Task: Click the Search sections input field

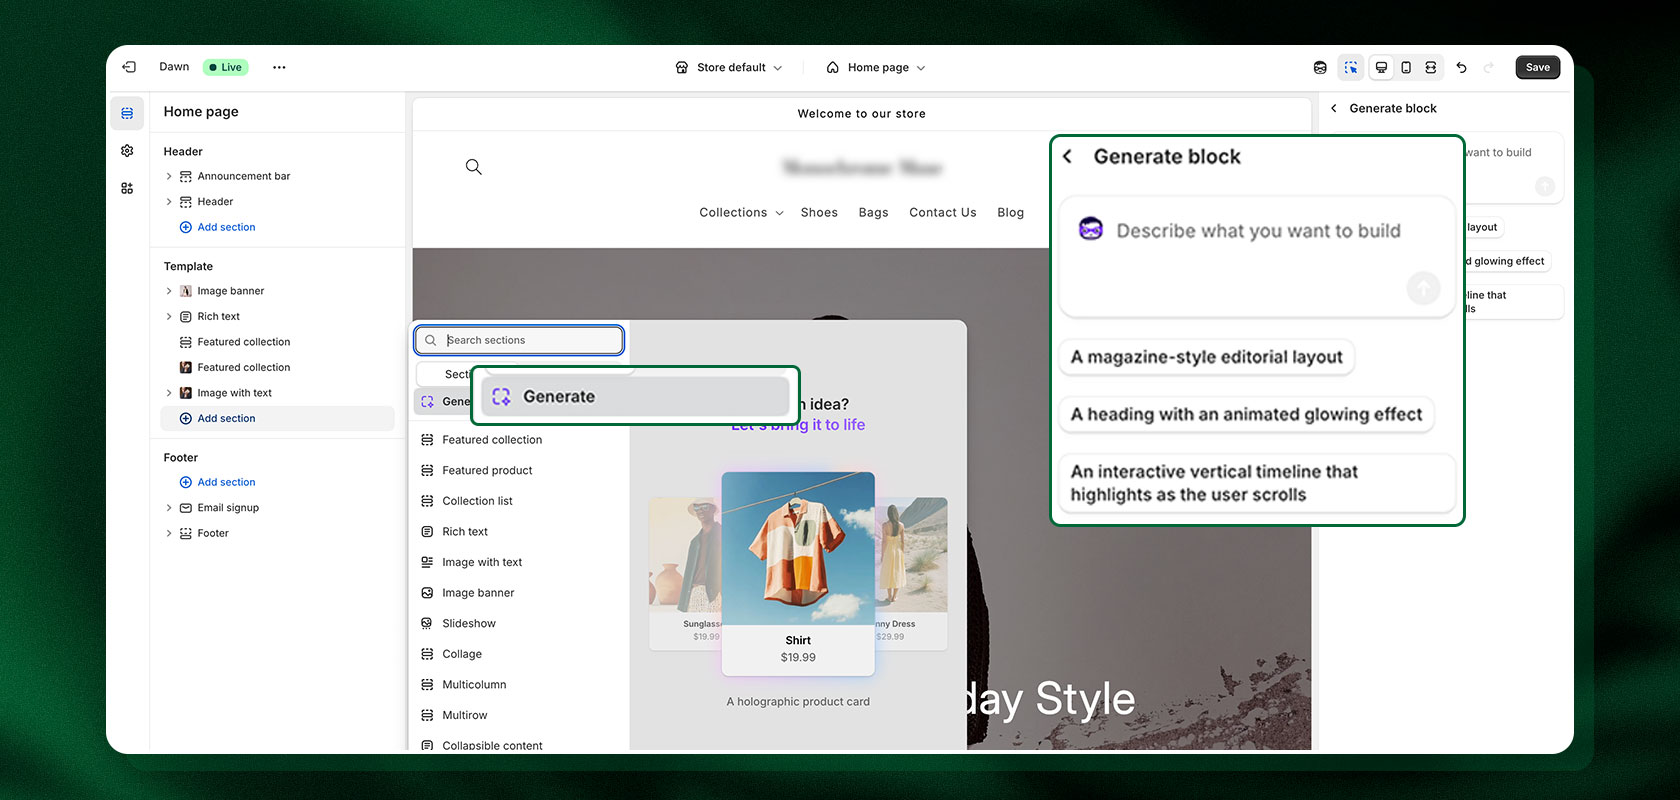Action: pyautogui.click(x=530, y=340)
